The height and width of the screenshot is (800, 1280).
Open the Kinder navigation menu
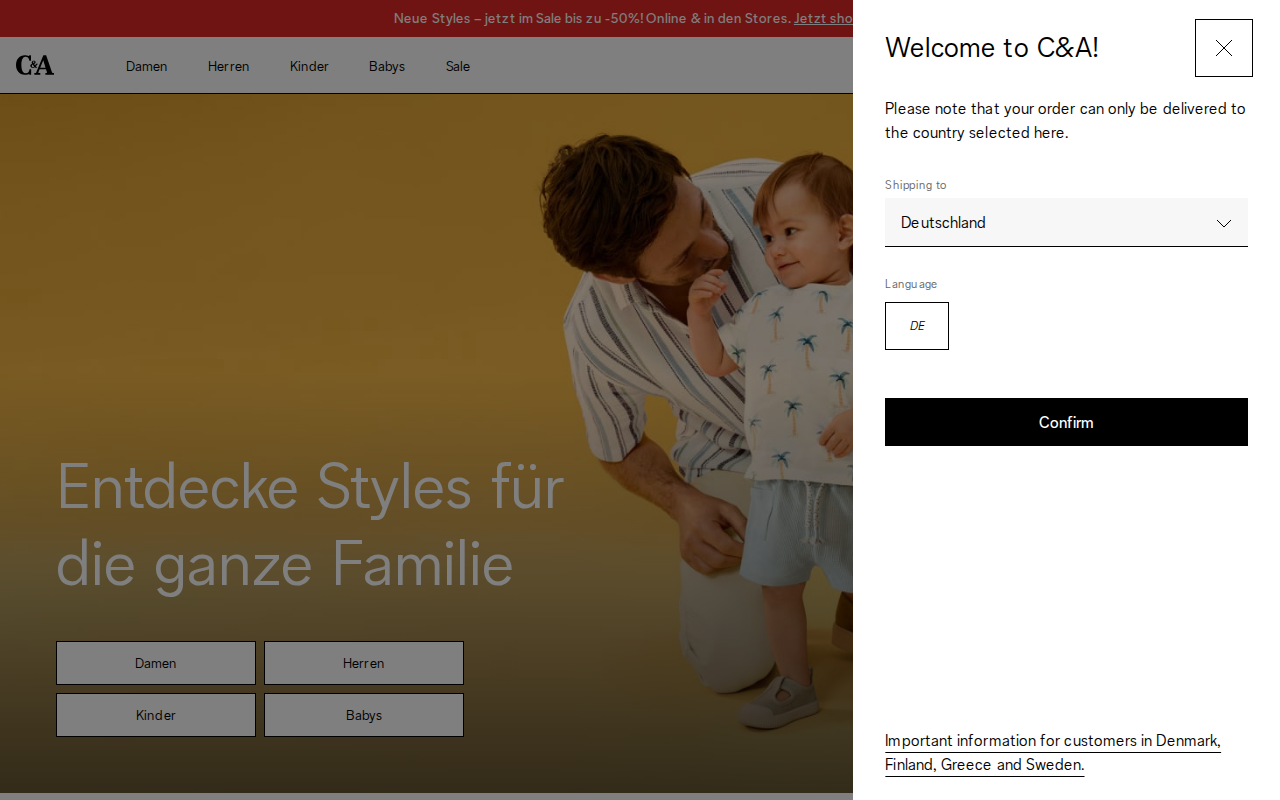coord(309,66)
